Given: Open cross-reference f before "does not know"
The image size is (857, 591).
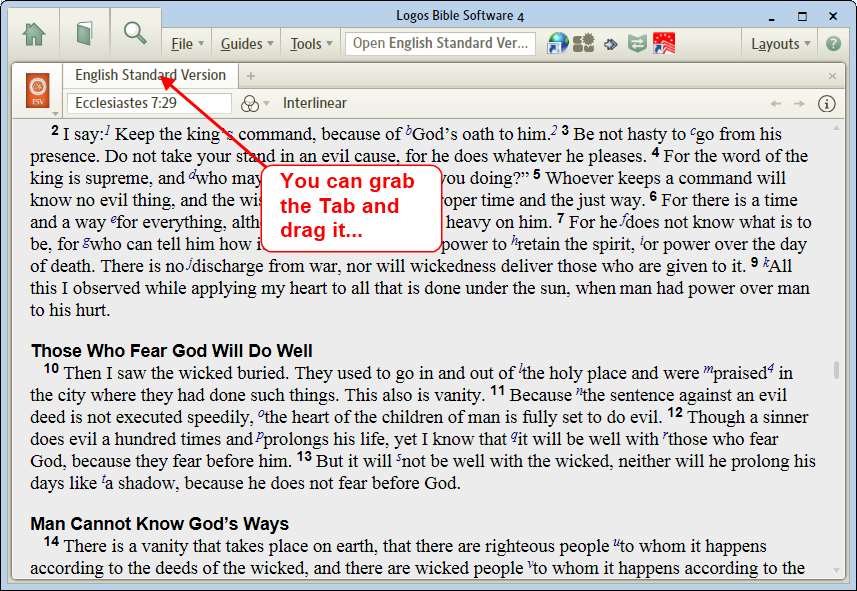Looking at the screenshot, I should coord(623,218).
